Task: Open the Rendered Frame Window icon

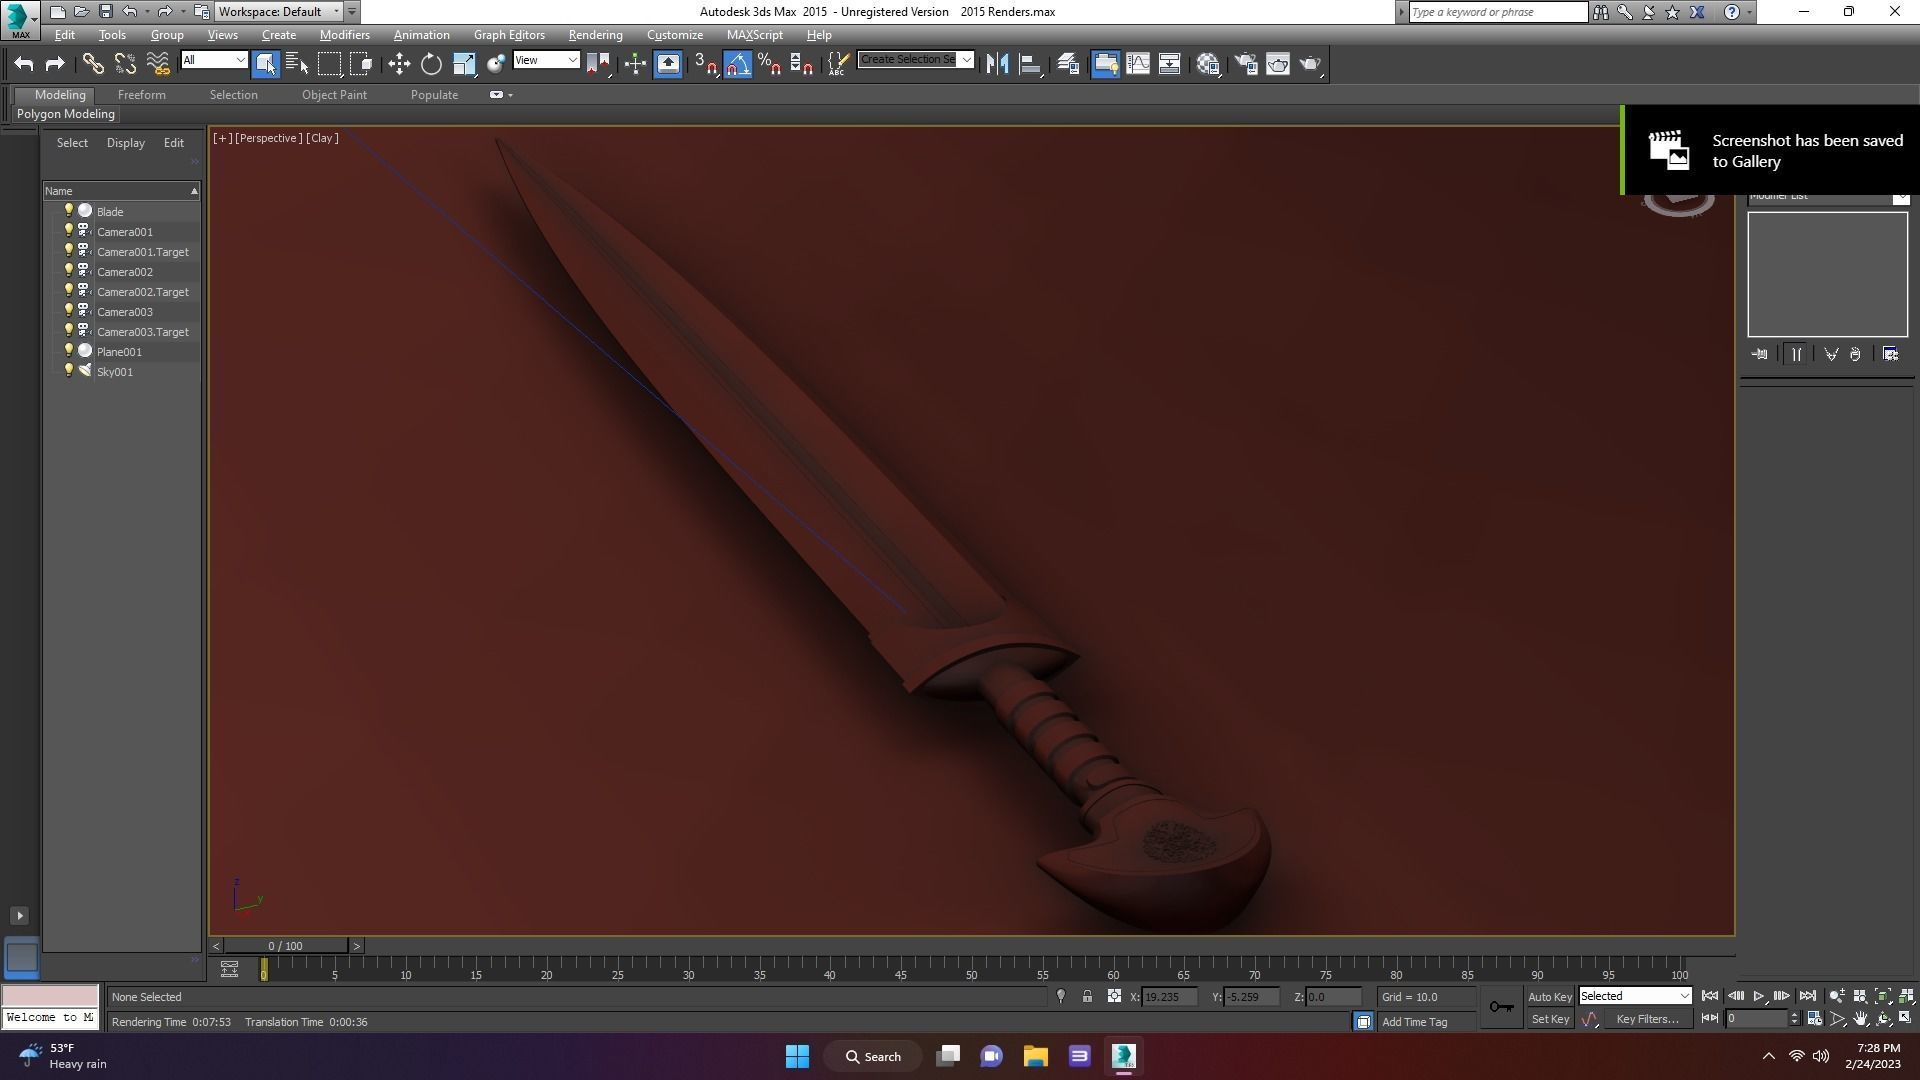Action: coord(1278,64)
